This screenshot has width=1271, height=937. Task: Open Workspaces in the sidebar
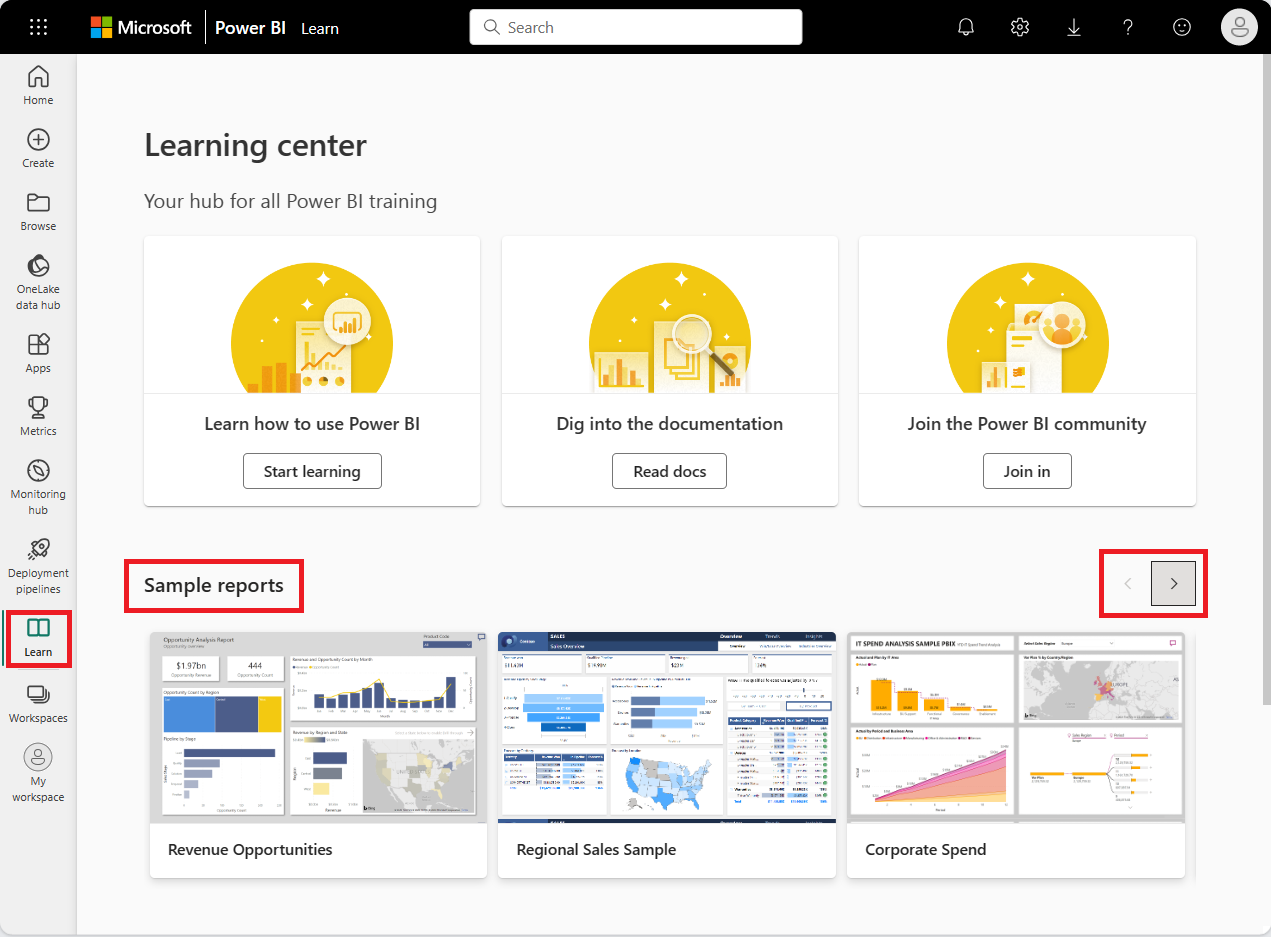38,703
